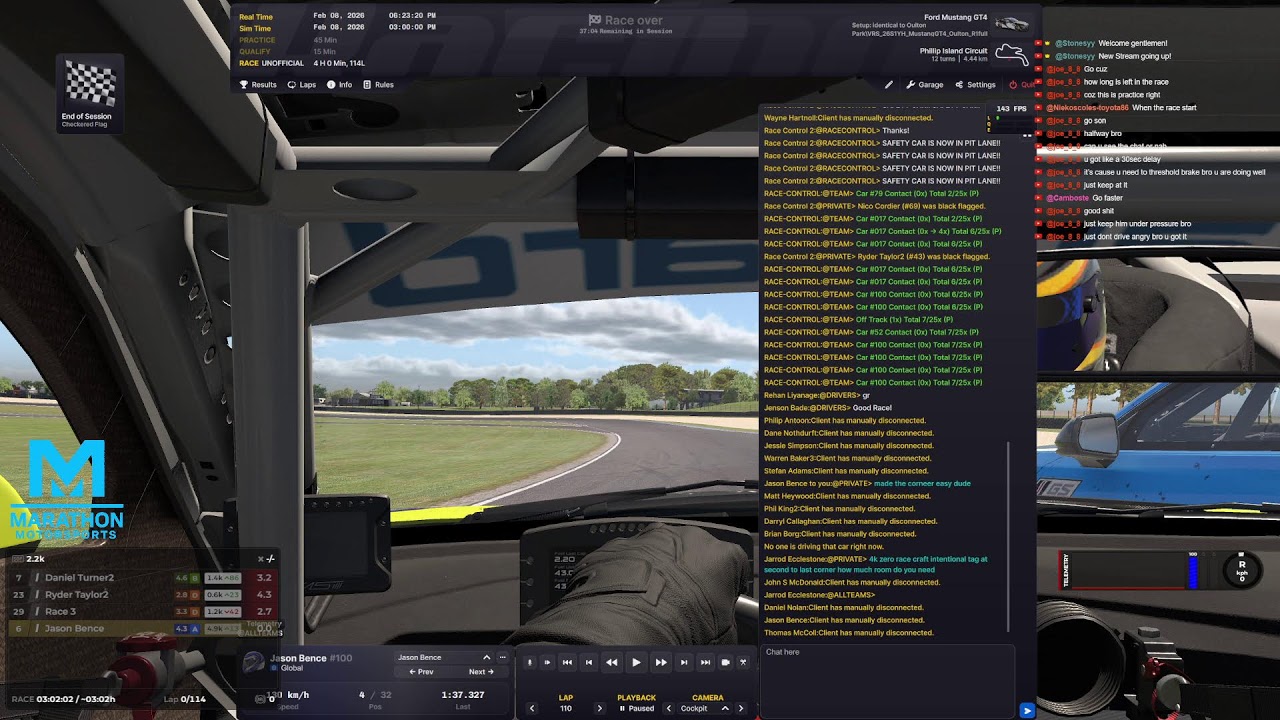Step forward one frame in replay
1280x720 pixels.
click(684, 662)
